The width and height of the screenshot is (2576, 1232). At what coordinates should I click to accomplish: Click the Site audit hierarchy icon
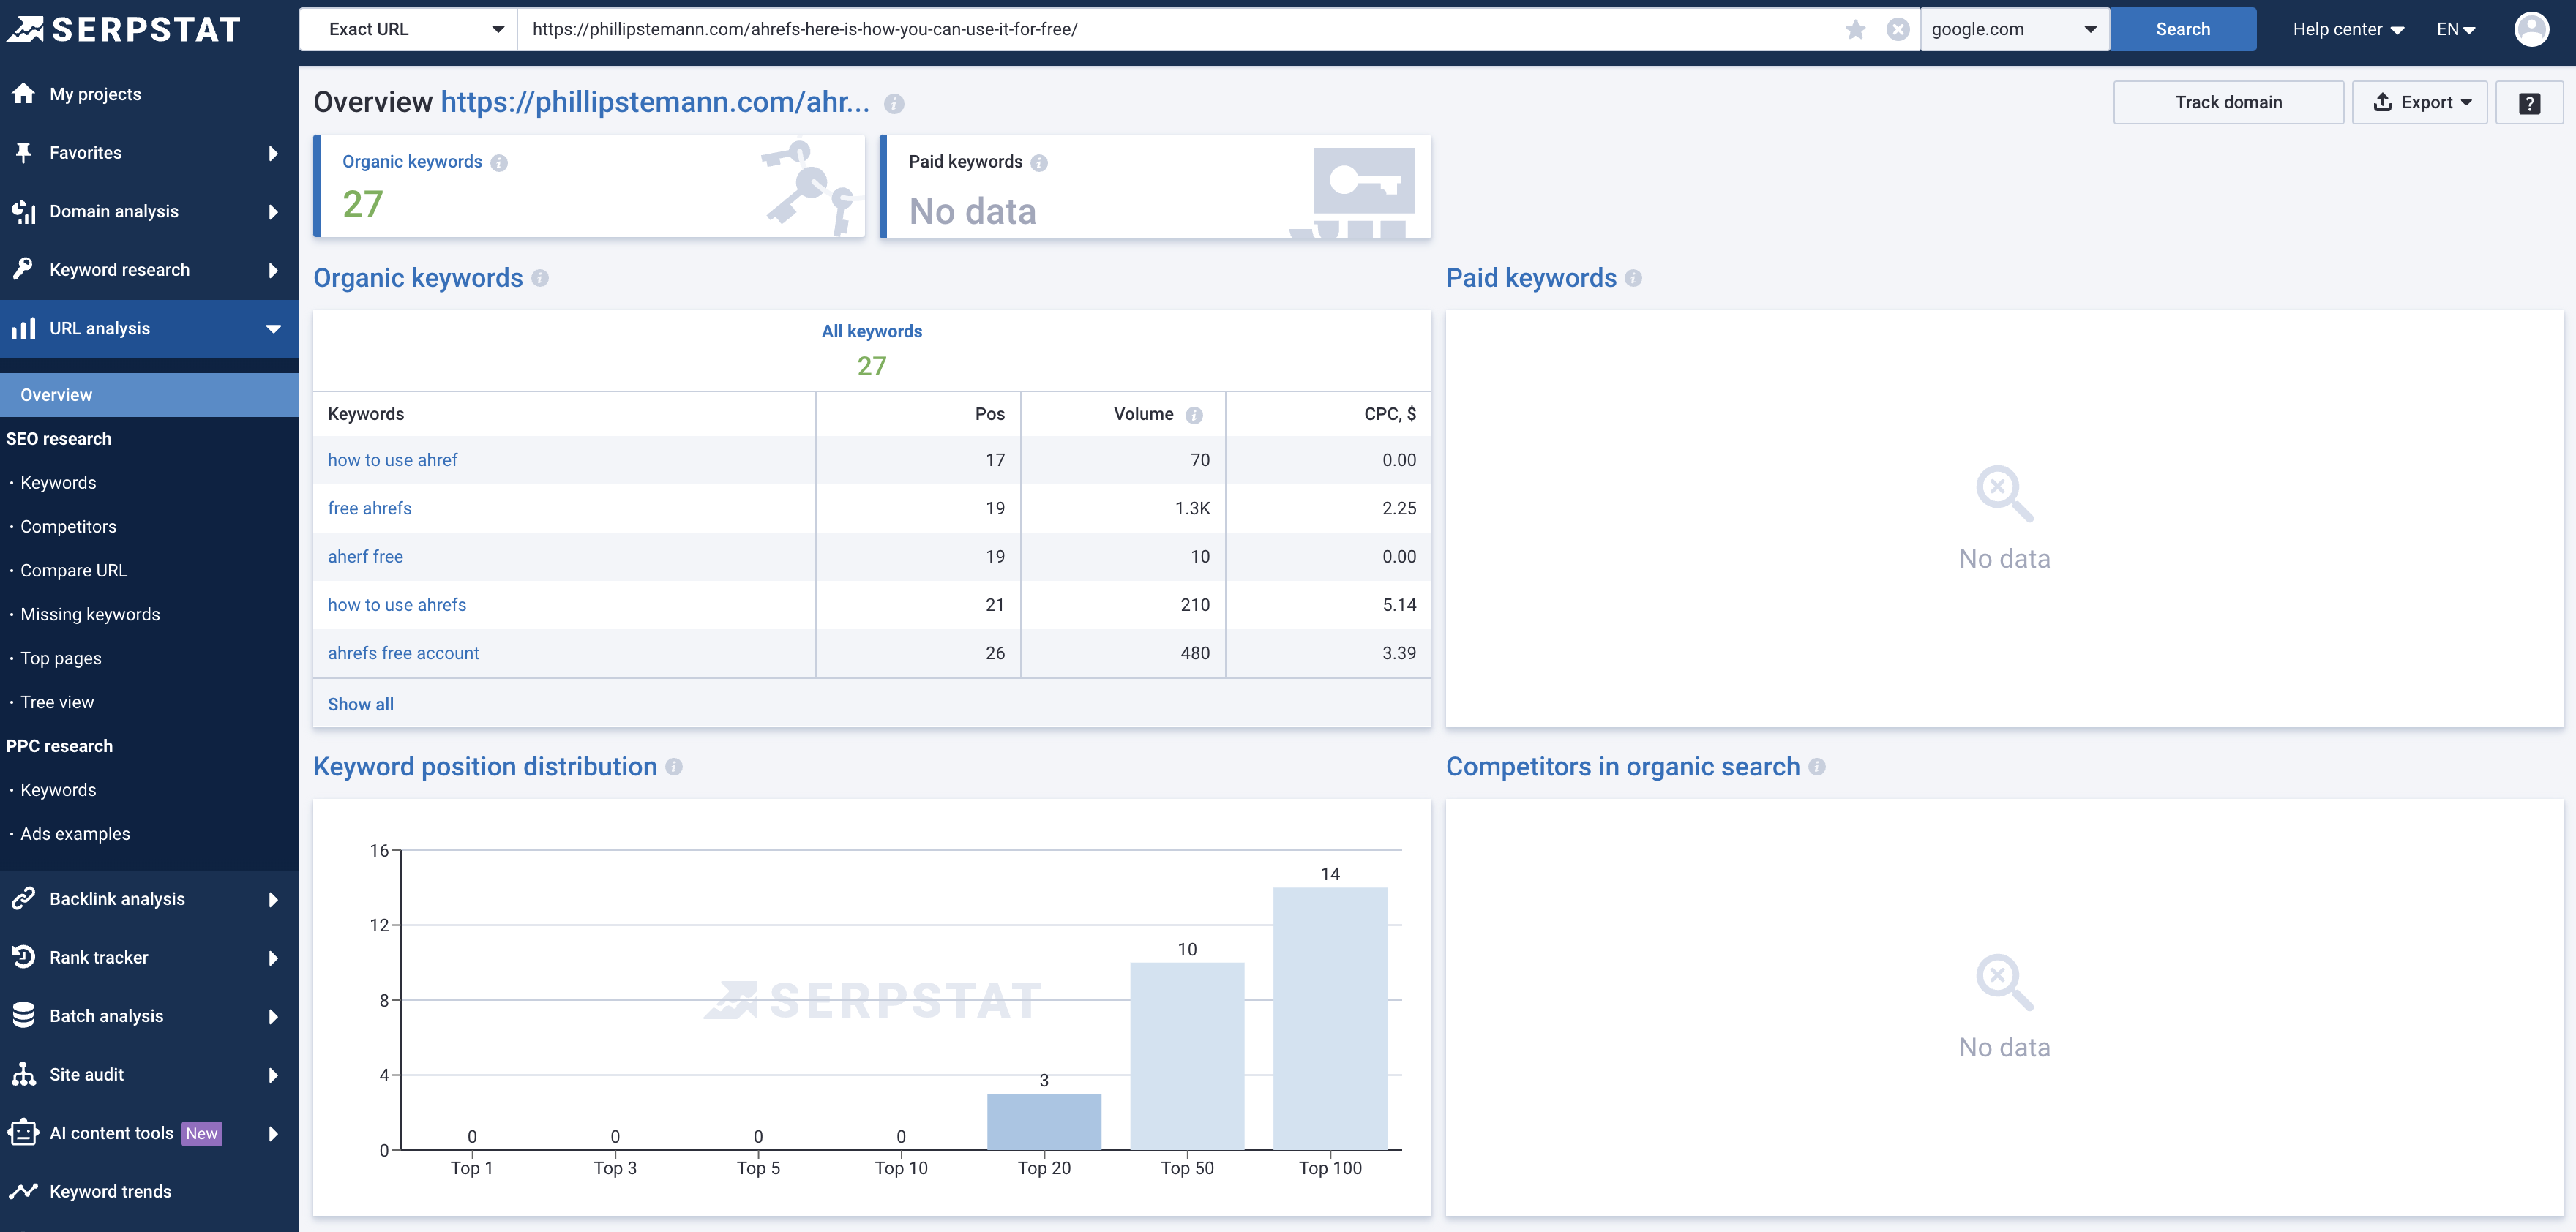(x=23, y=1074)
